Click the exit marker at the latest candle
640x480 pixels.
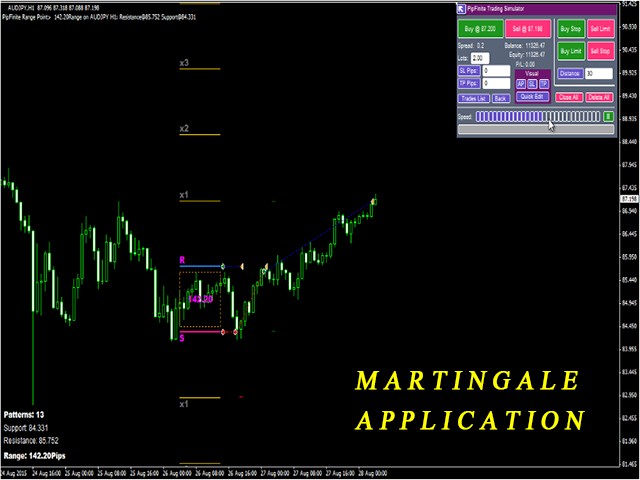coord(373,201)
